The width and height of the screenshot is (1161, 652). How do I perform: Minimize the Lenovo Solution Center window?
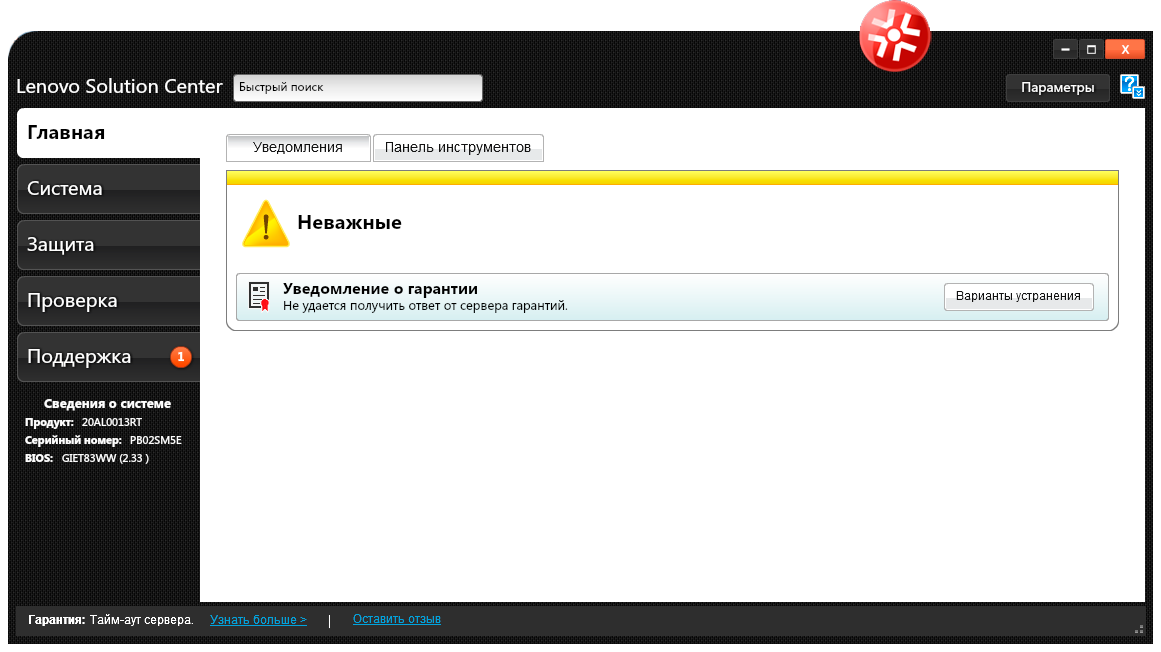pyautogui.click(x=1065, y=50)
